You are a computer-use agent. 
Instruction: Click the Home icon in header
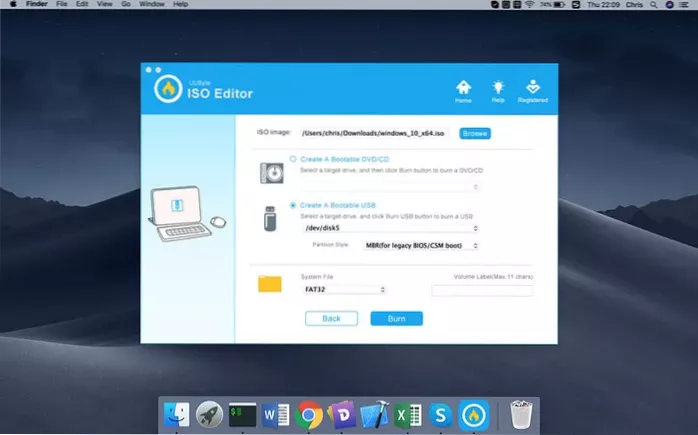coord(463,89)
